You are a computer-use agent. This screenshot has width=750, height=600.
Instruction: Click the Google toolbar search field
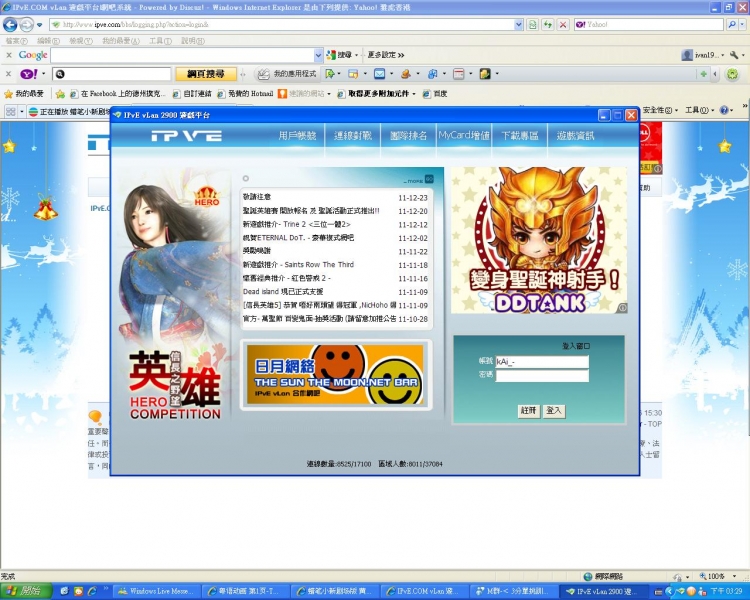pyautogui.click(x=182, y=56)
